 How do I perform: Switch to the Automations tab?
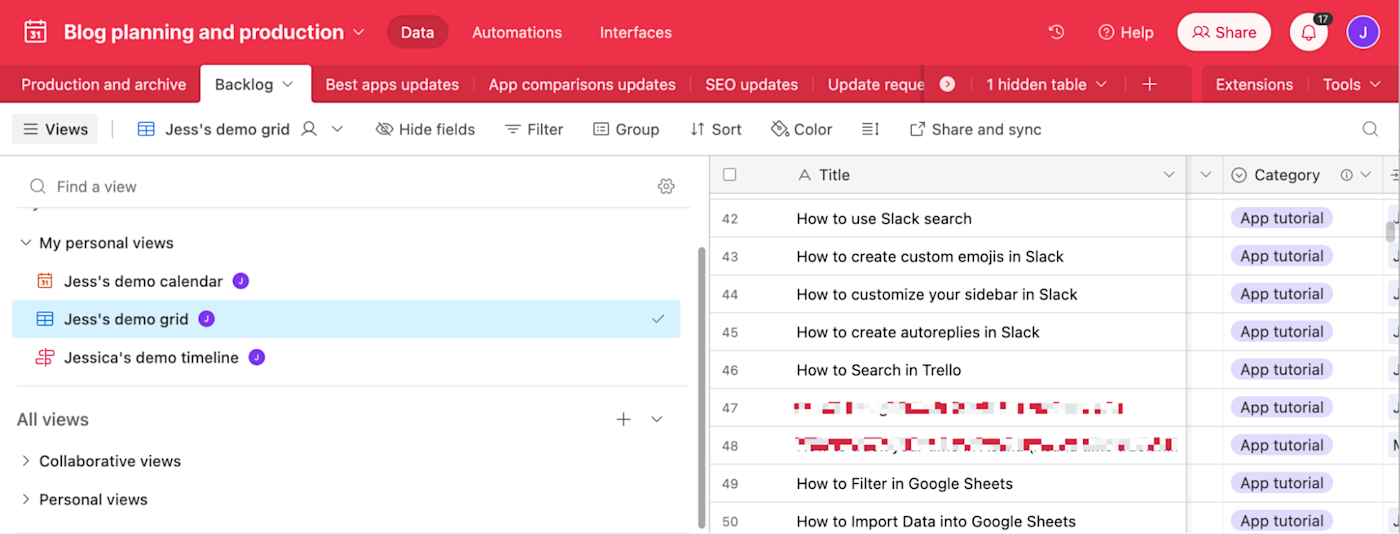517,32
